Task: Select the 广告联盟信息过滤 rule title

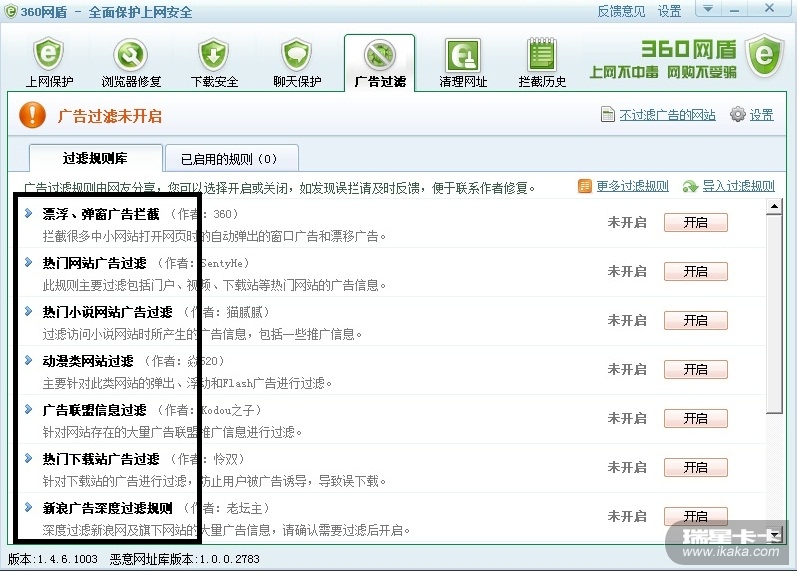Action: (95, 410)
